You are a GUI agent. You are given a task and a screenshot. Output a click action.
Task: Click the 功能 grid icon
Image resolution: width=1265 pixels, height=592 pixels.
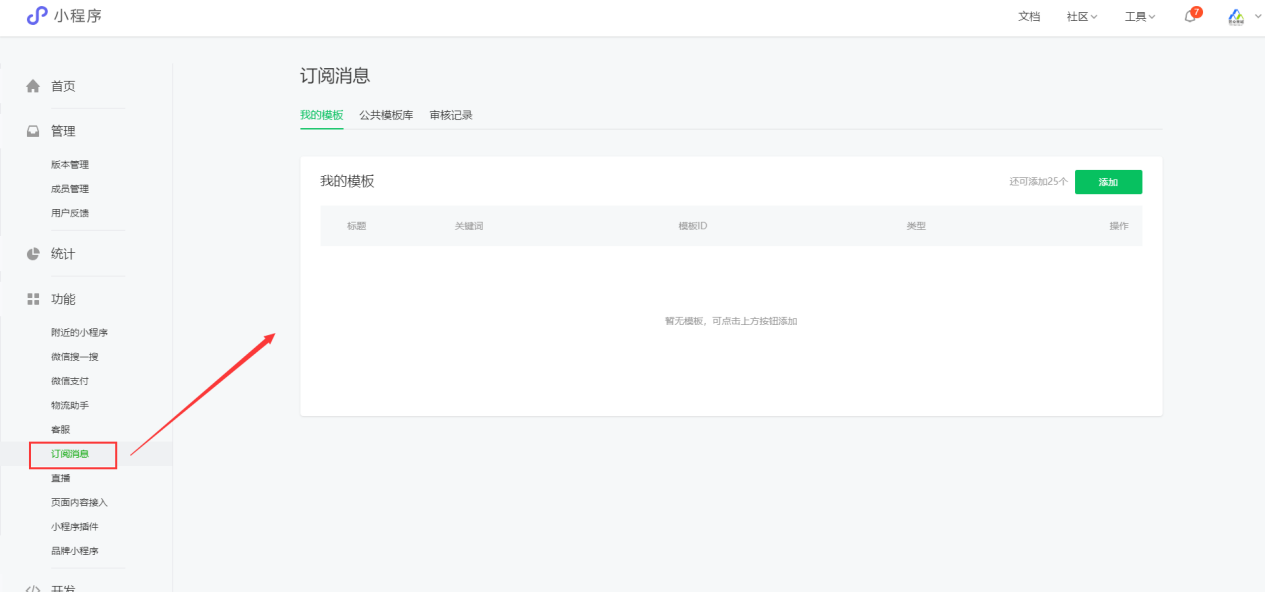tap(33, 299)
